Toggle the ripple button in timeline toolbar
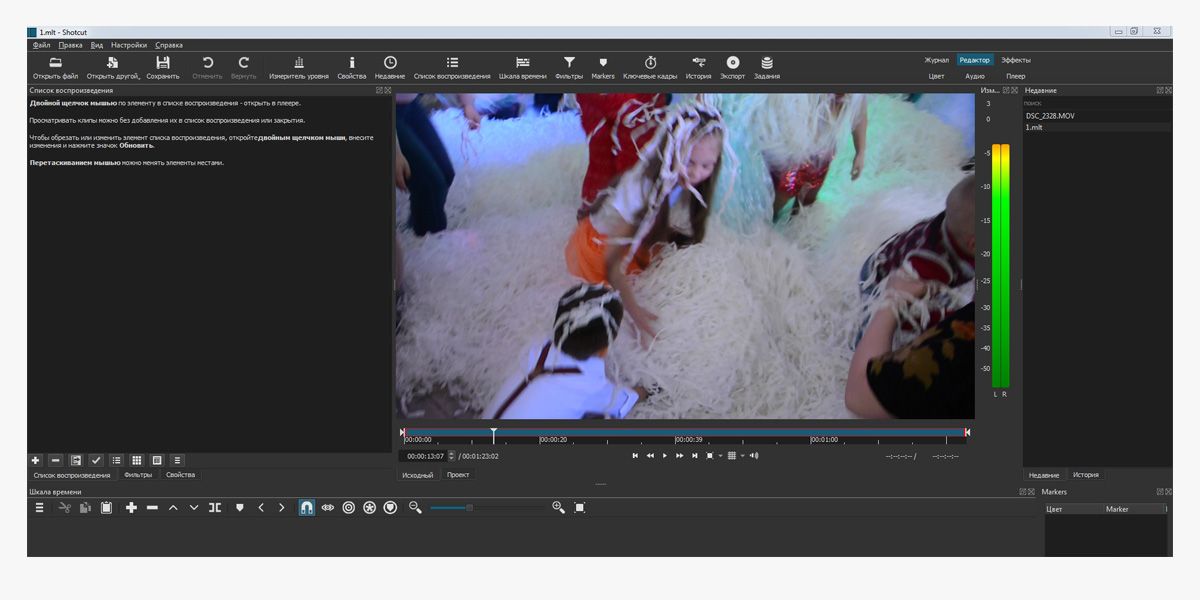This screenshot has height=600, width=1200. [x=348, y=508]
